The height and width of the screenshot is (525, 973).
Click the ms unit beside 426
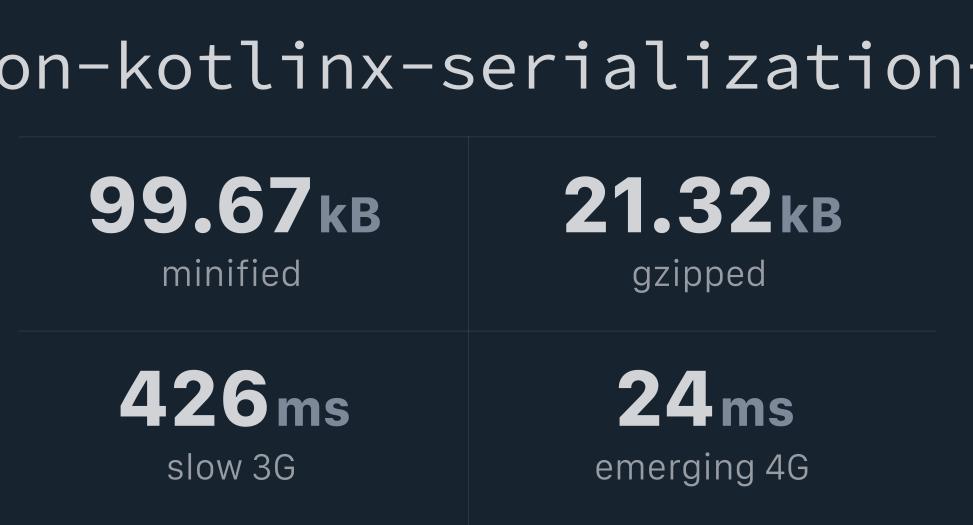[313, 410]
